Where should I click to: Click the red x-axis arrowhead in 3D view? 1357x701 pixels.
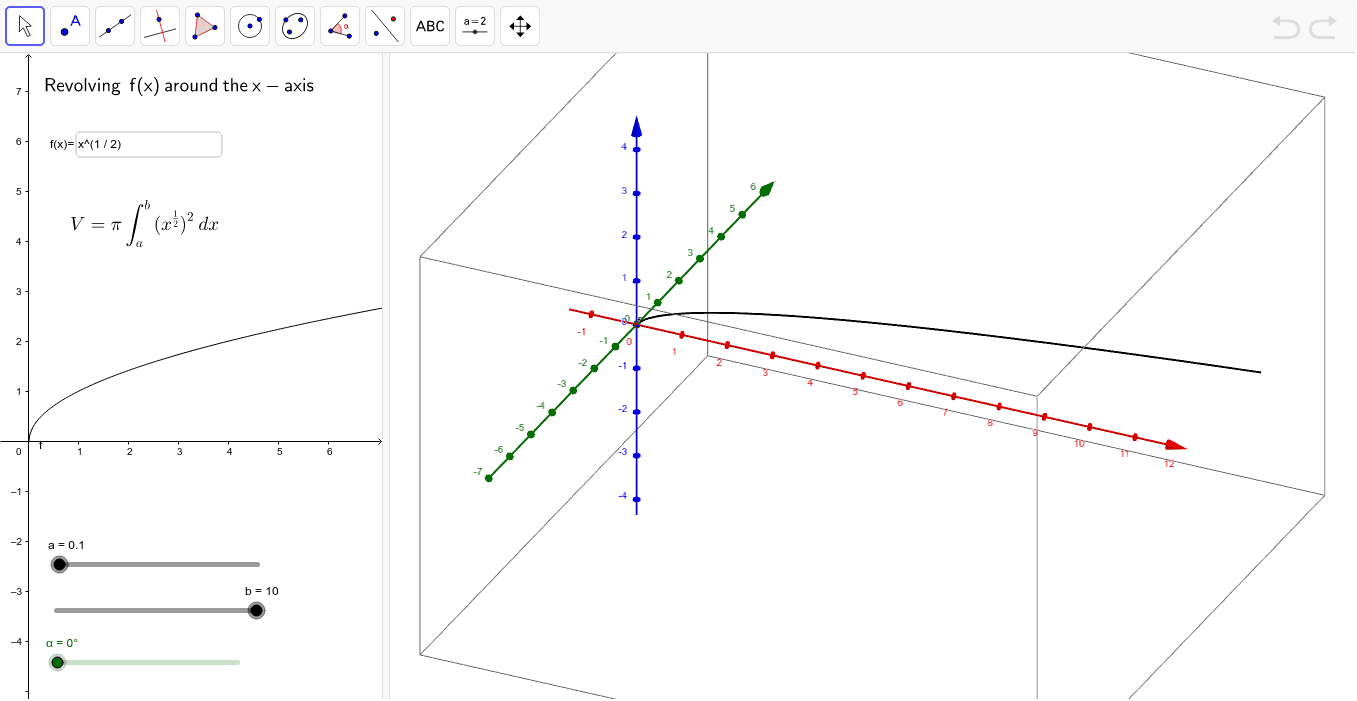(1176, 445)
